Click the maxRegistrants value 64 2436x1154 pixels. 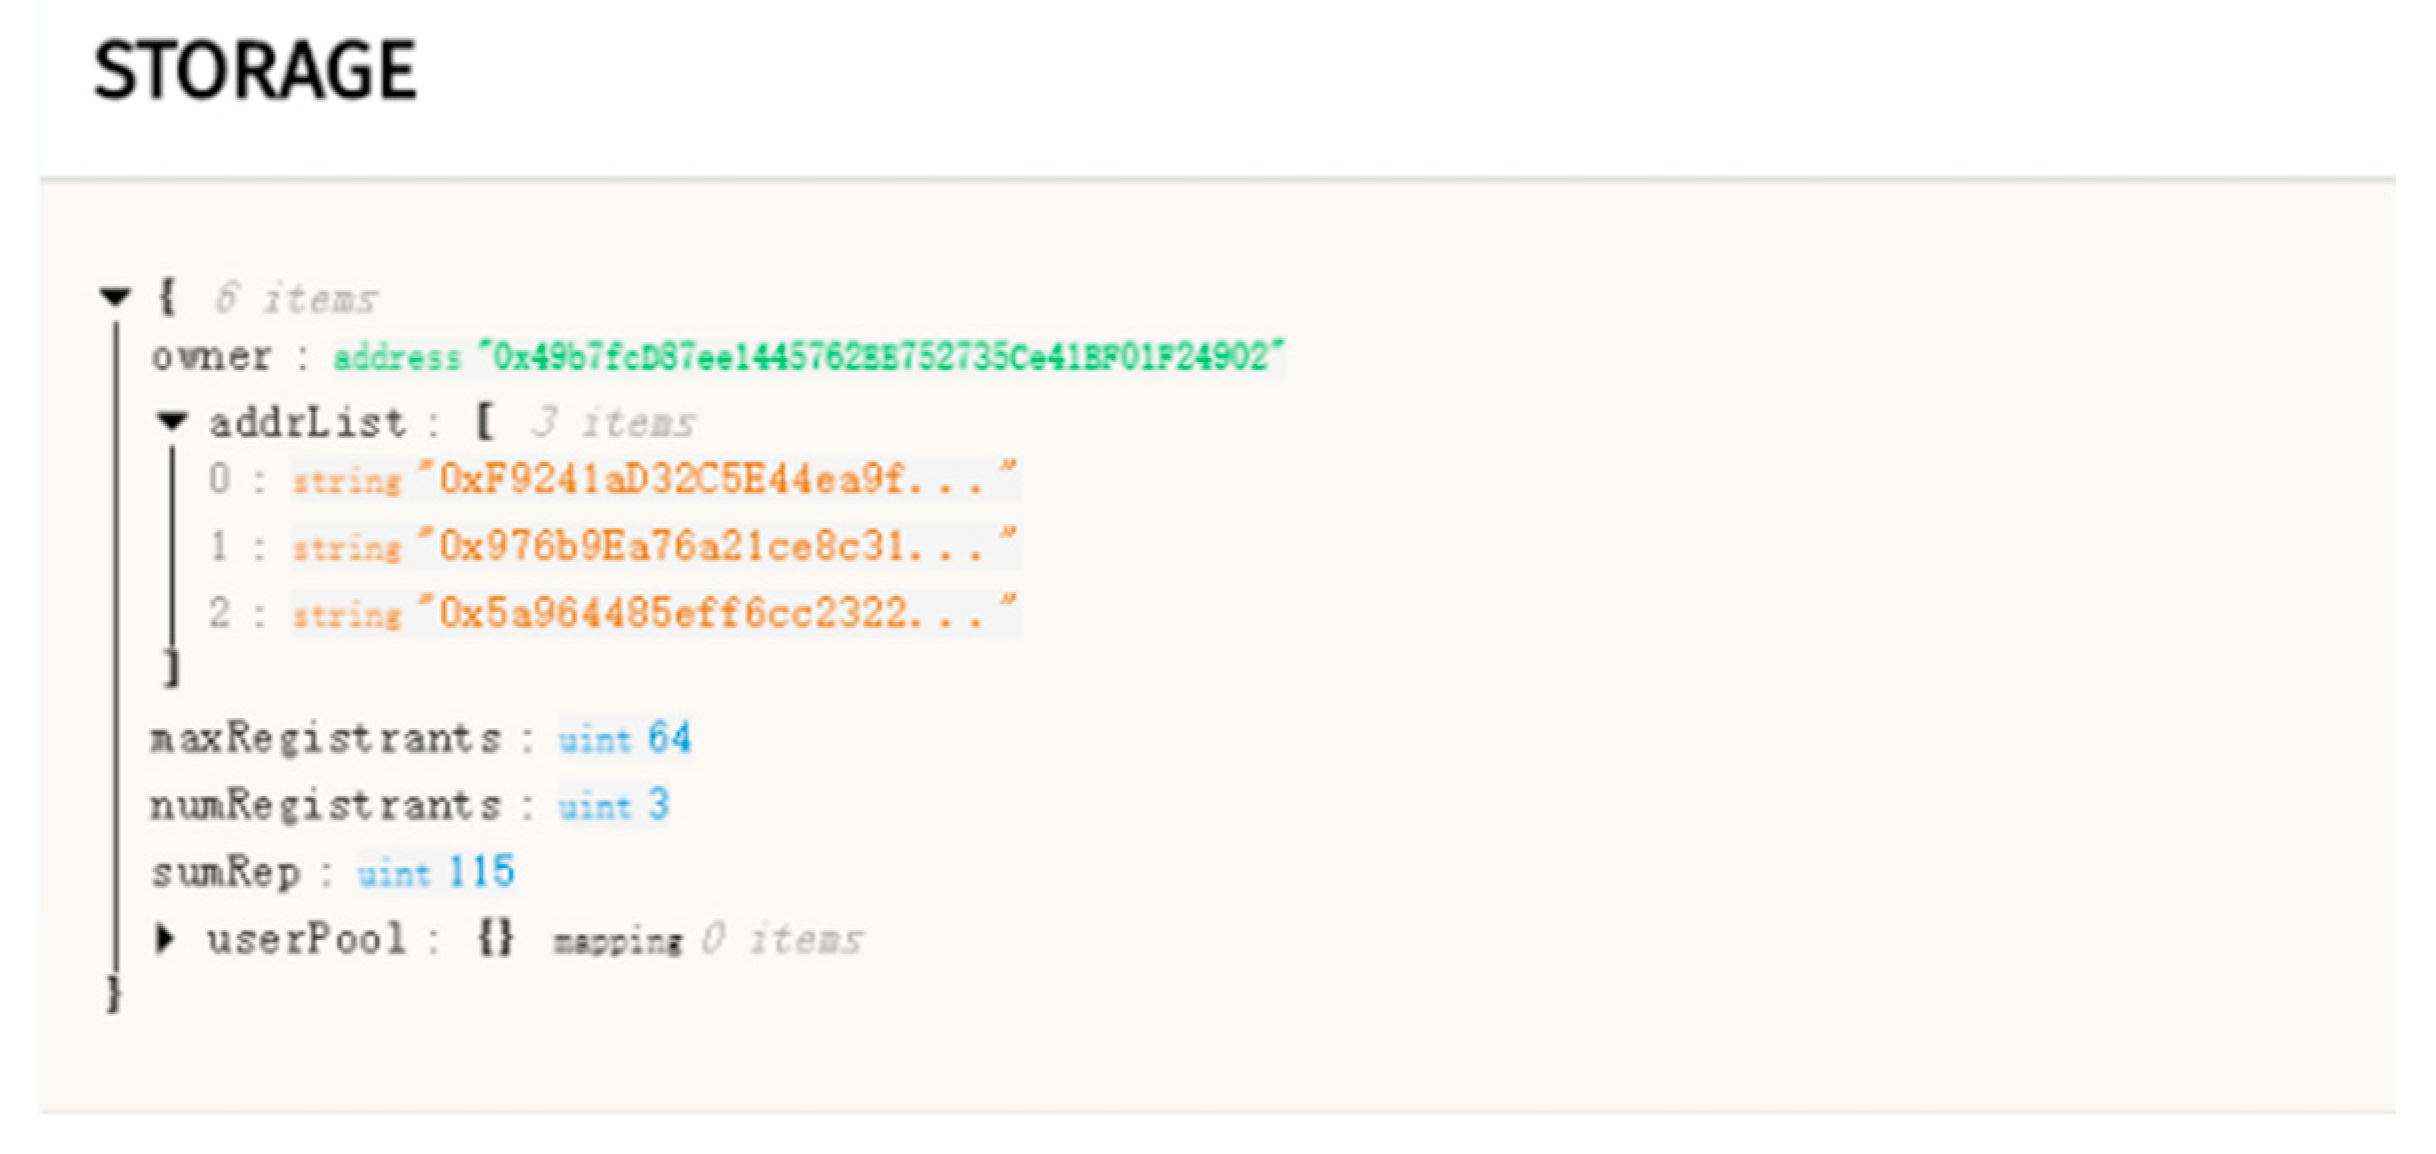[669, 739]
